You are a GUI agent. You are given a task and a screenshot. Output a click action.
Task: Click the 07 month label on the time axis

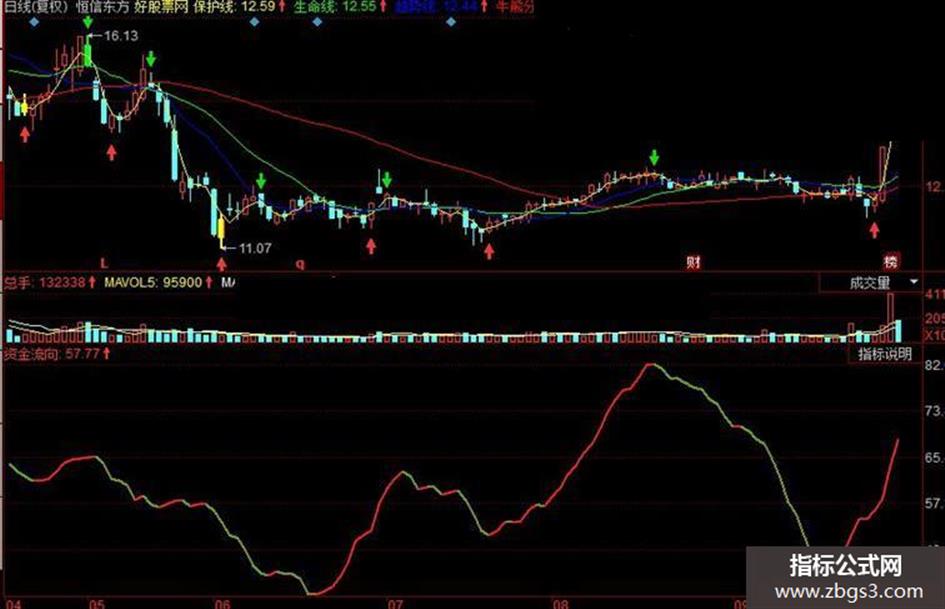coord(395,604)
